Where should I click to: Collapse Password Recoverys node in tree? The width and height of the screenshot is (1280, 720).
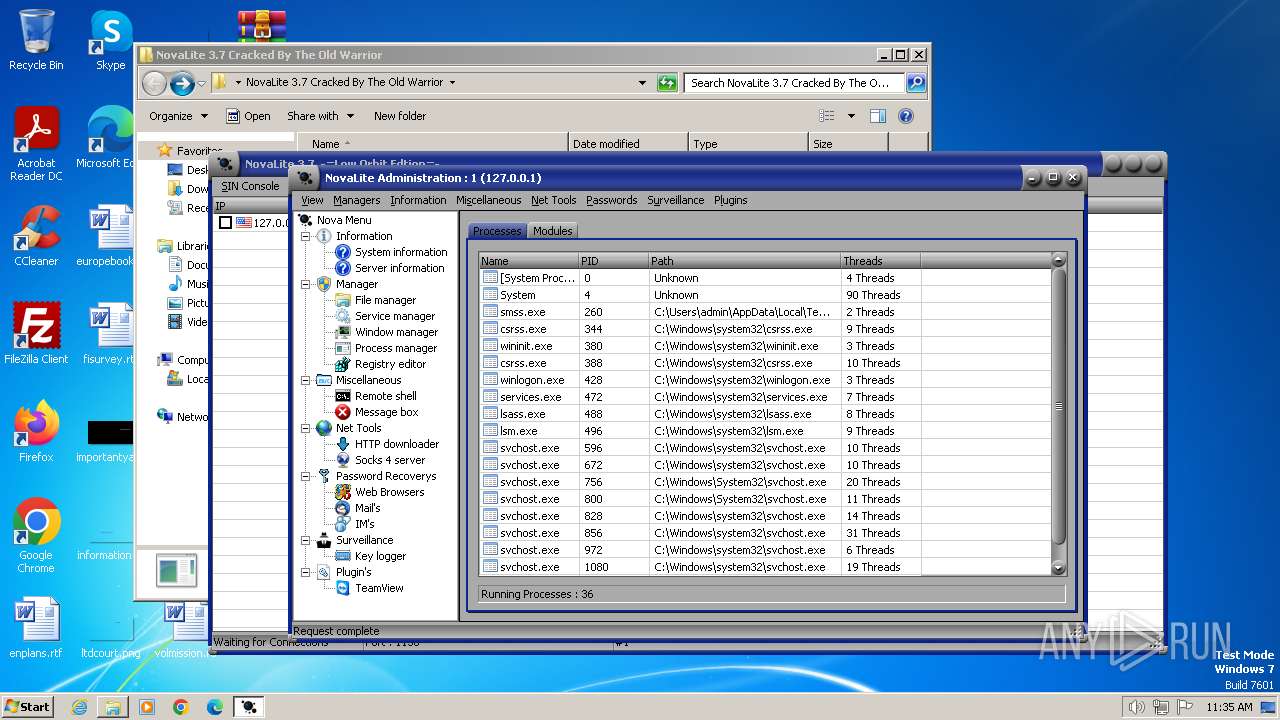(x=306, y=476)
